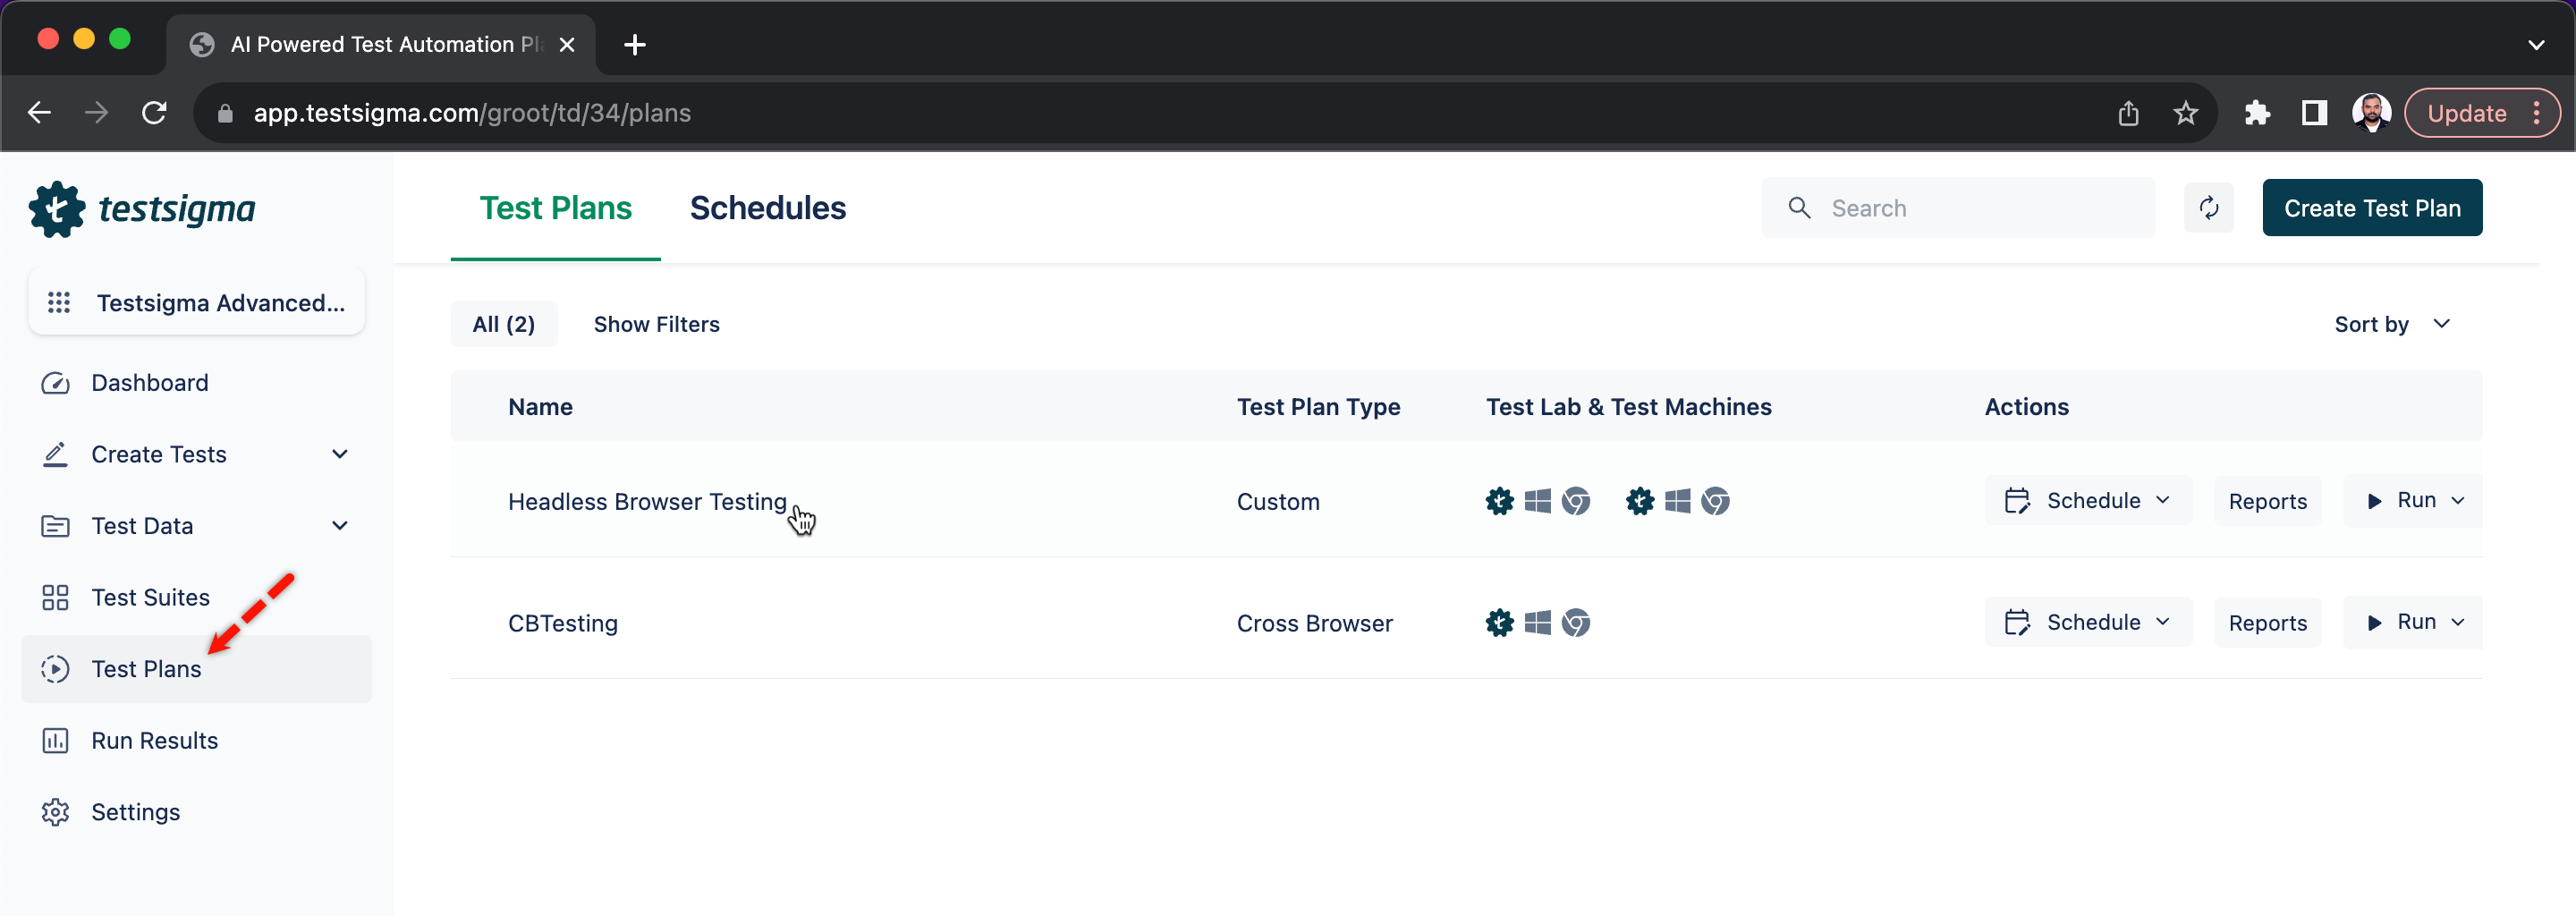Image resolution: width=2576 pixels, height=916 pixels.
Task: Click the Run Results chart icon
Action: [x=55, y=740]
